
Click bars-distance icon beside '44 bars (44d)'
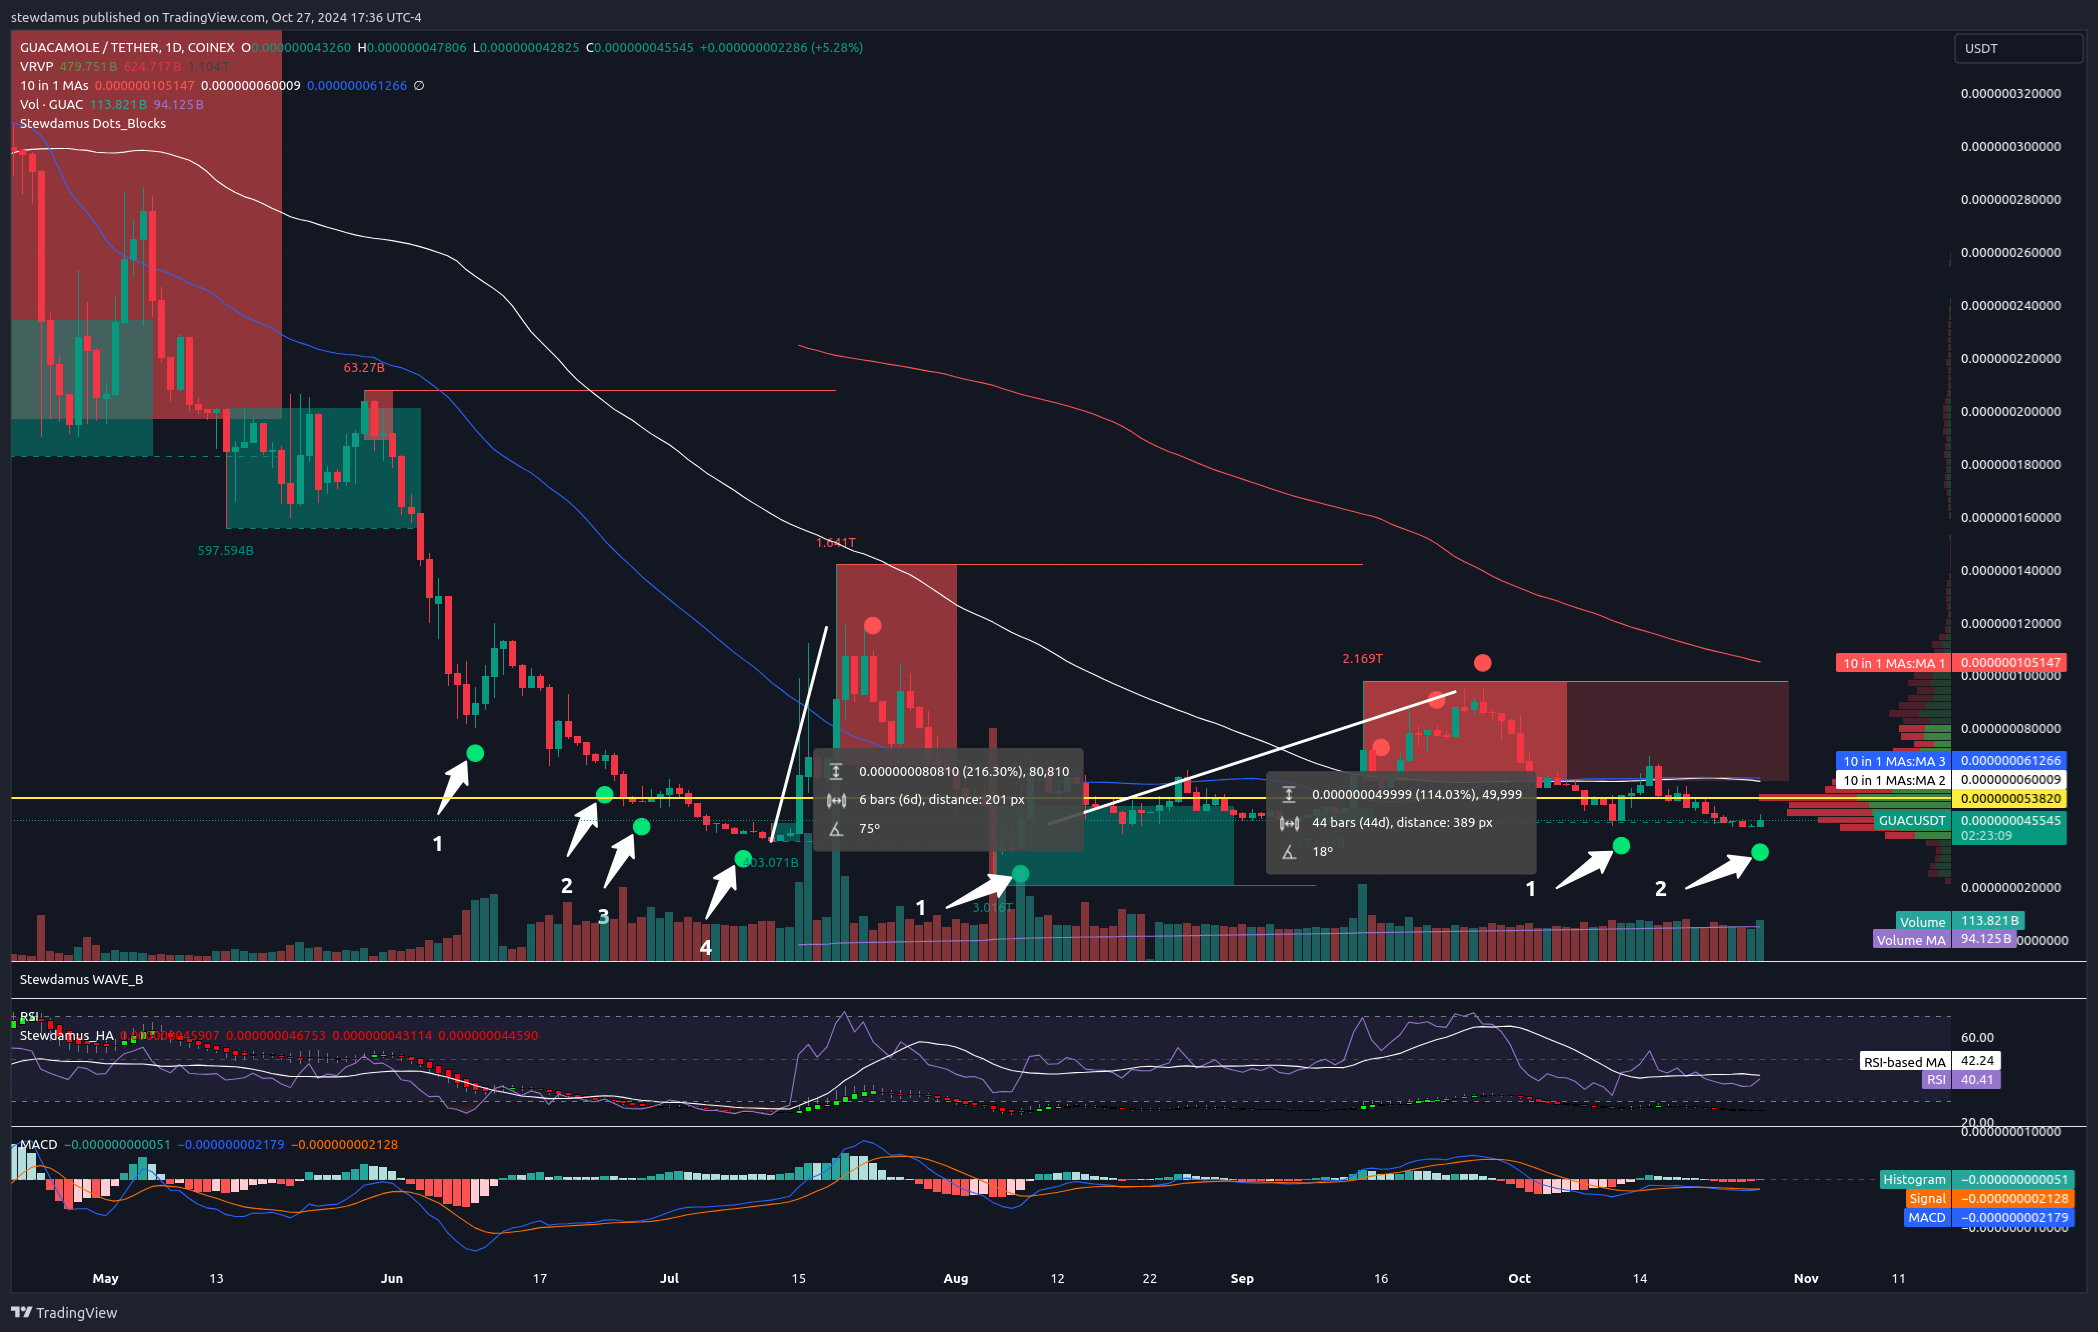pos(1289,823)
